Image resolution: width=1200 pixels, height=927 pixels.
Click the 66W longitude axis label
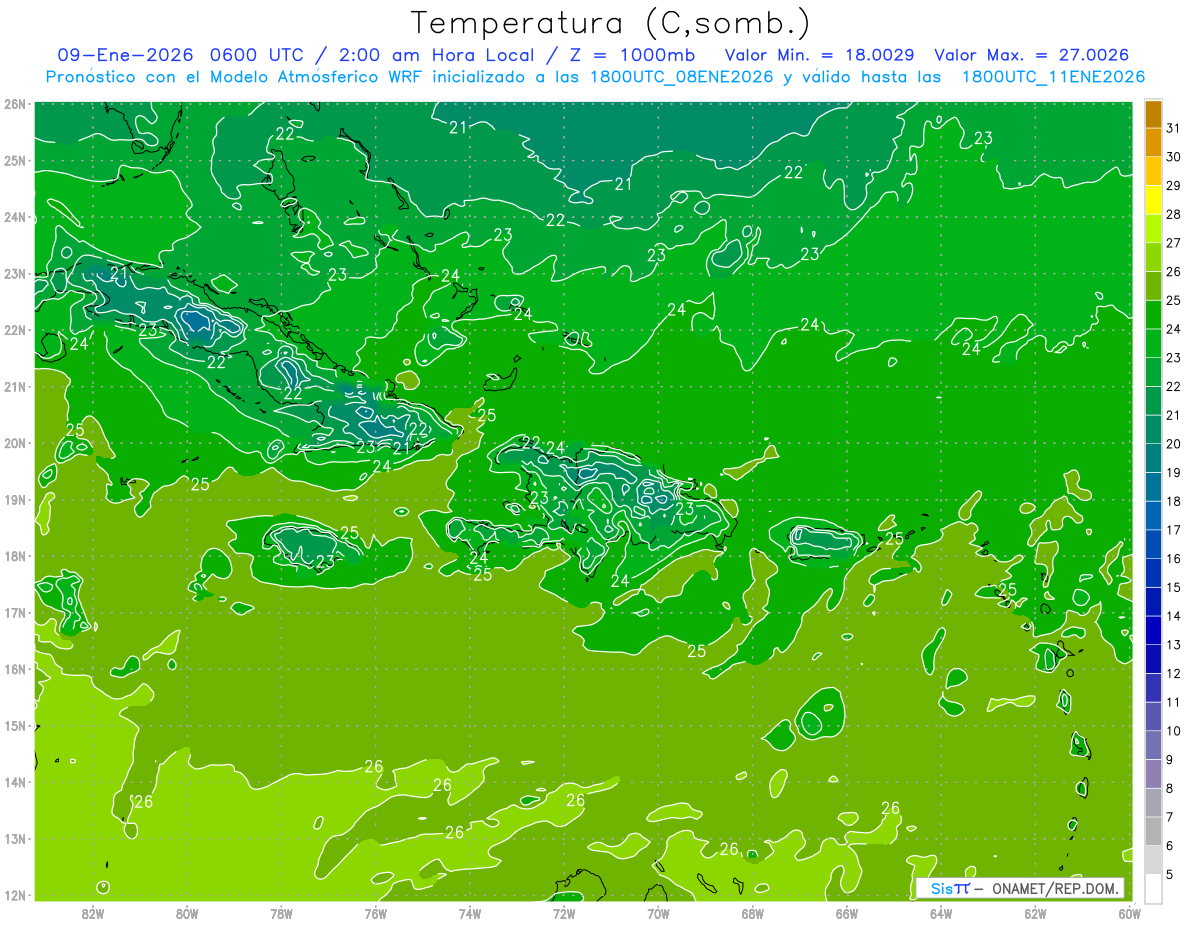click(x=846, y=913)
